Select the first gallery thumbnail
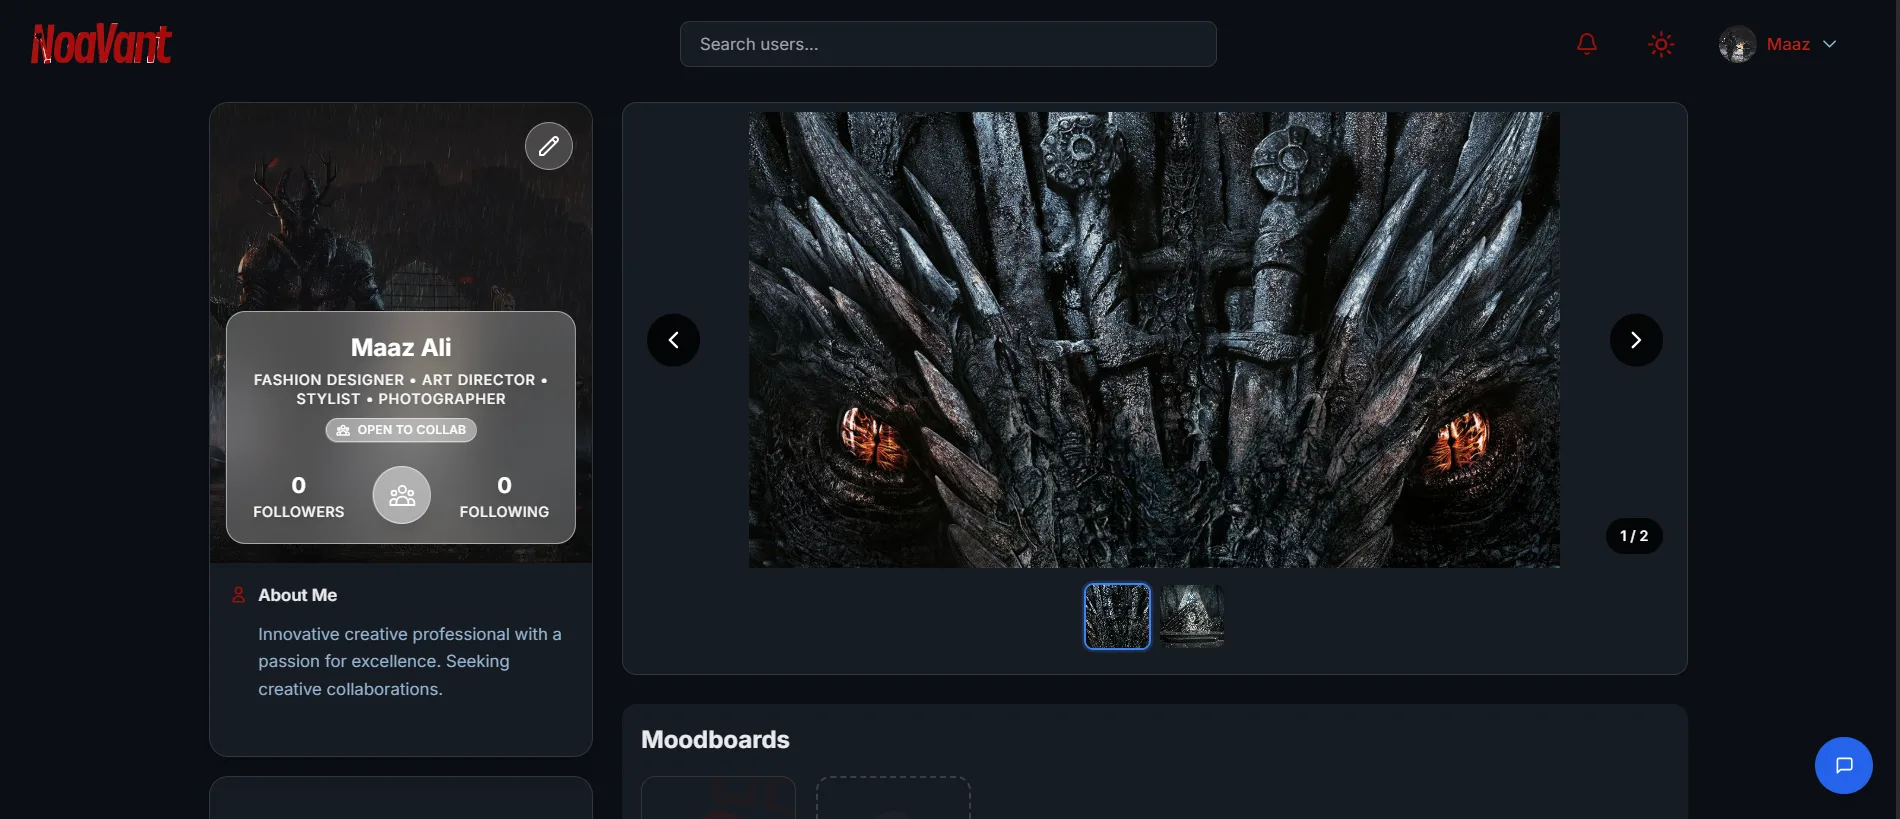This screenshot has width=1900, height=819. point(1117,616)
